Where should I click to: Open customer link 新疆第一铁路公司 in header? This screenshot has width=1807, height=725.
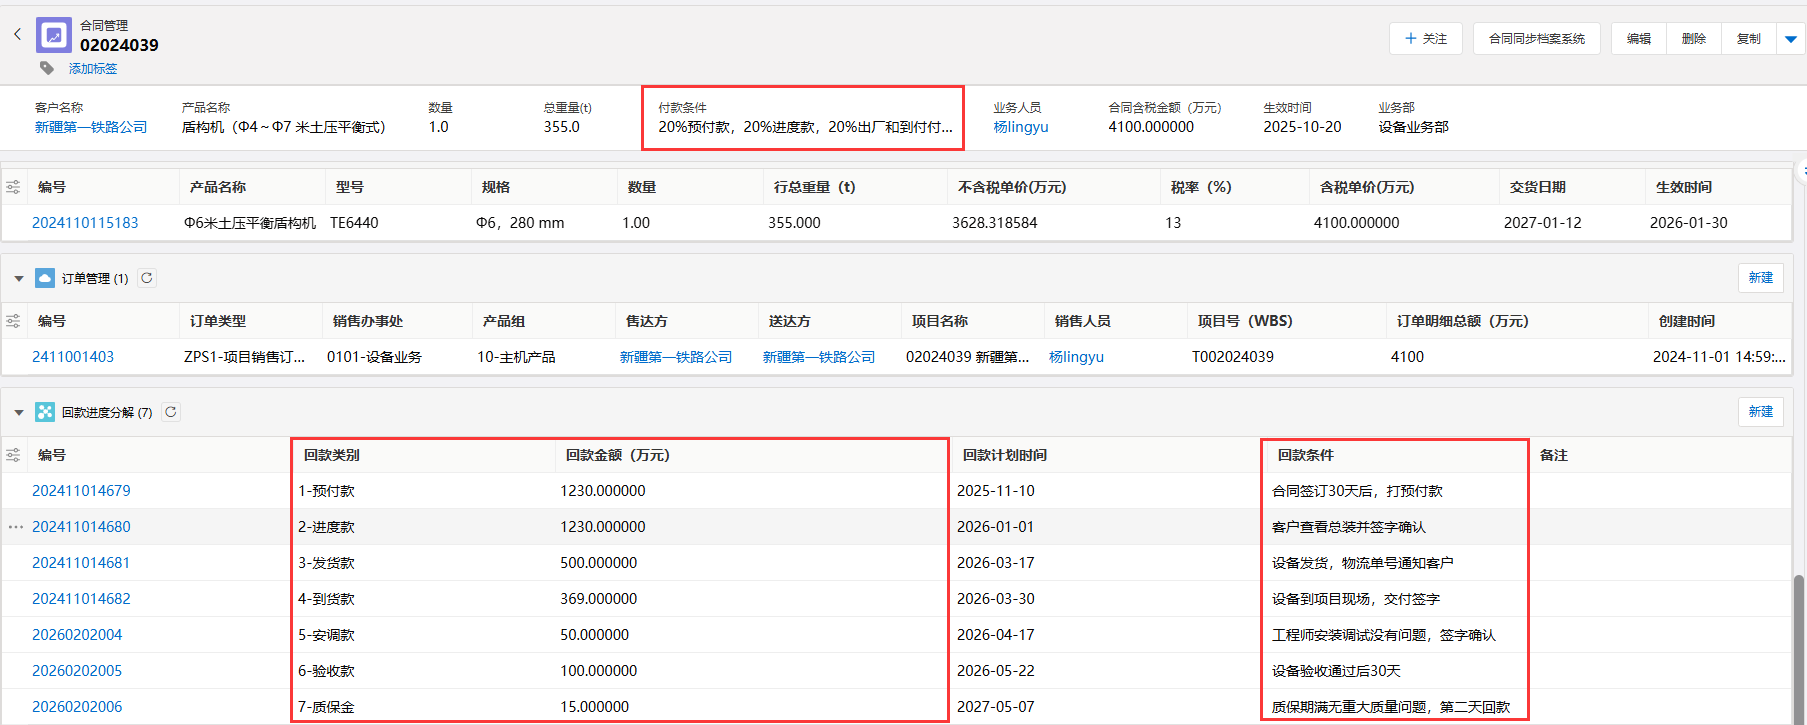(91, 127)
